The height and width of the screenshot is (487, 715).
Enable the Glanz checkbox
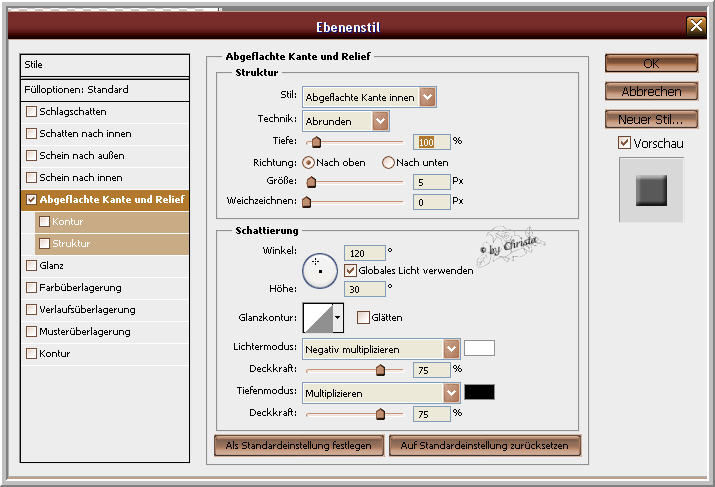[x=31, y=265]
